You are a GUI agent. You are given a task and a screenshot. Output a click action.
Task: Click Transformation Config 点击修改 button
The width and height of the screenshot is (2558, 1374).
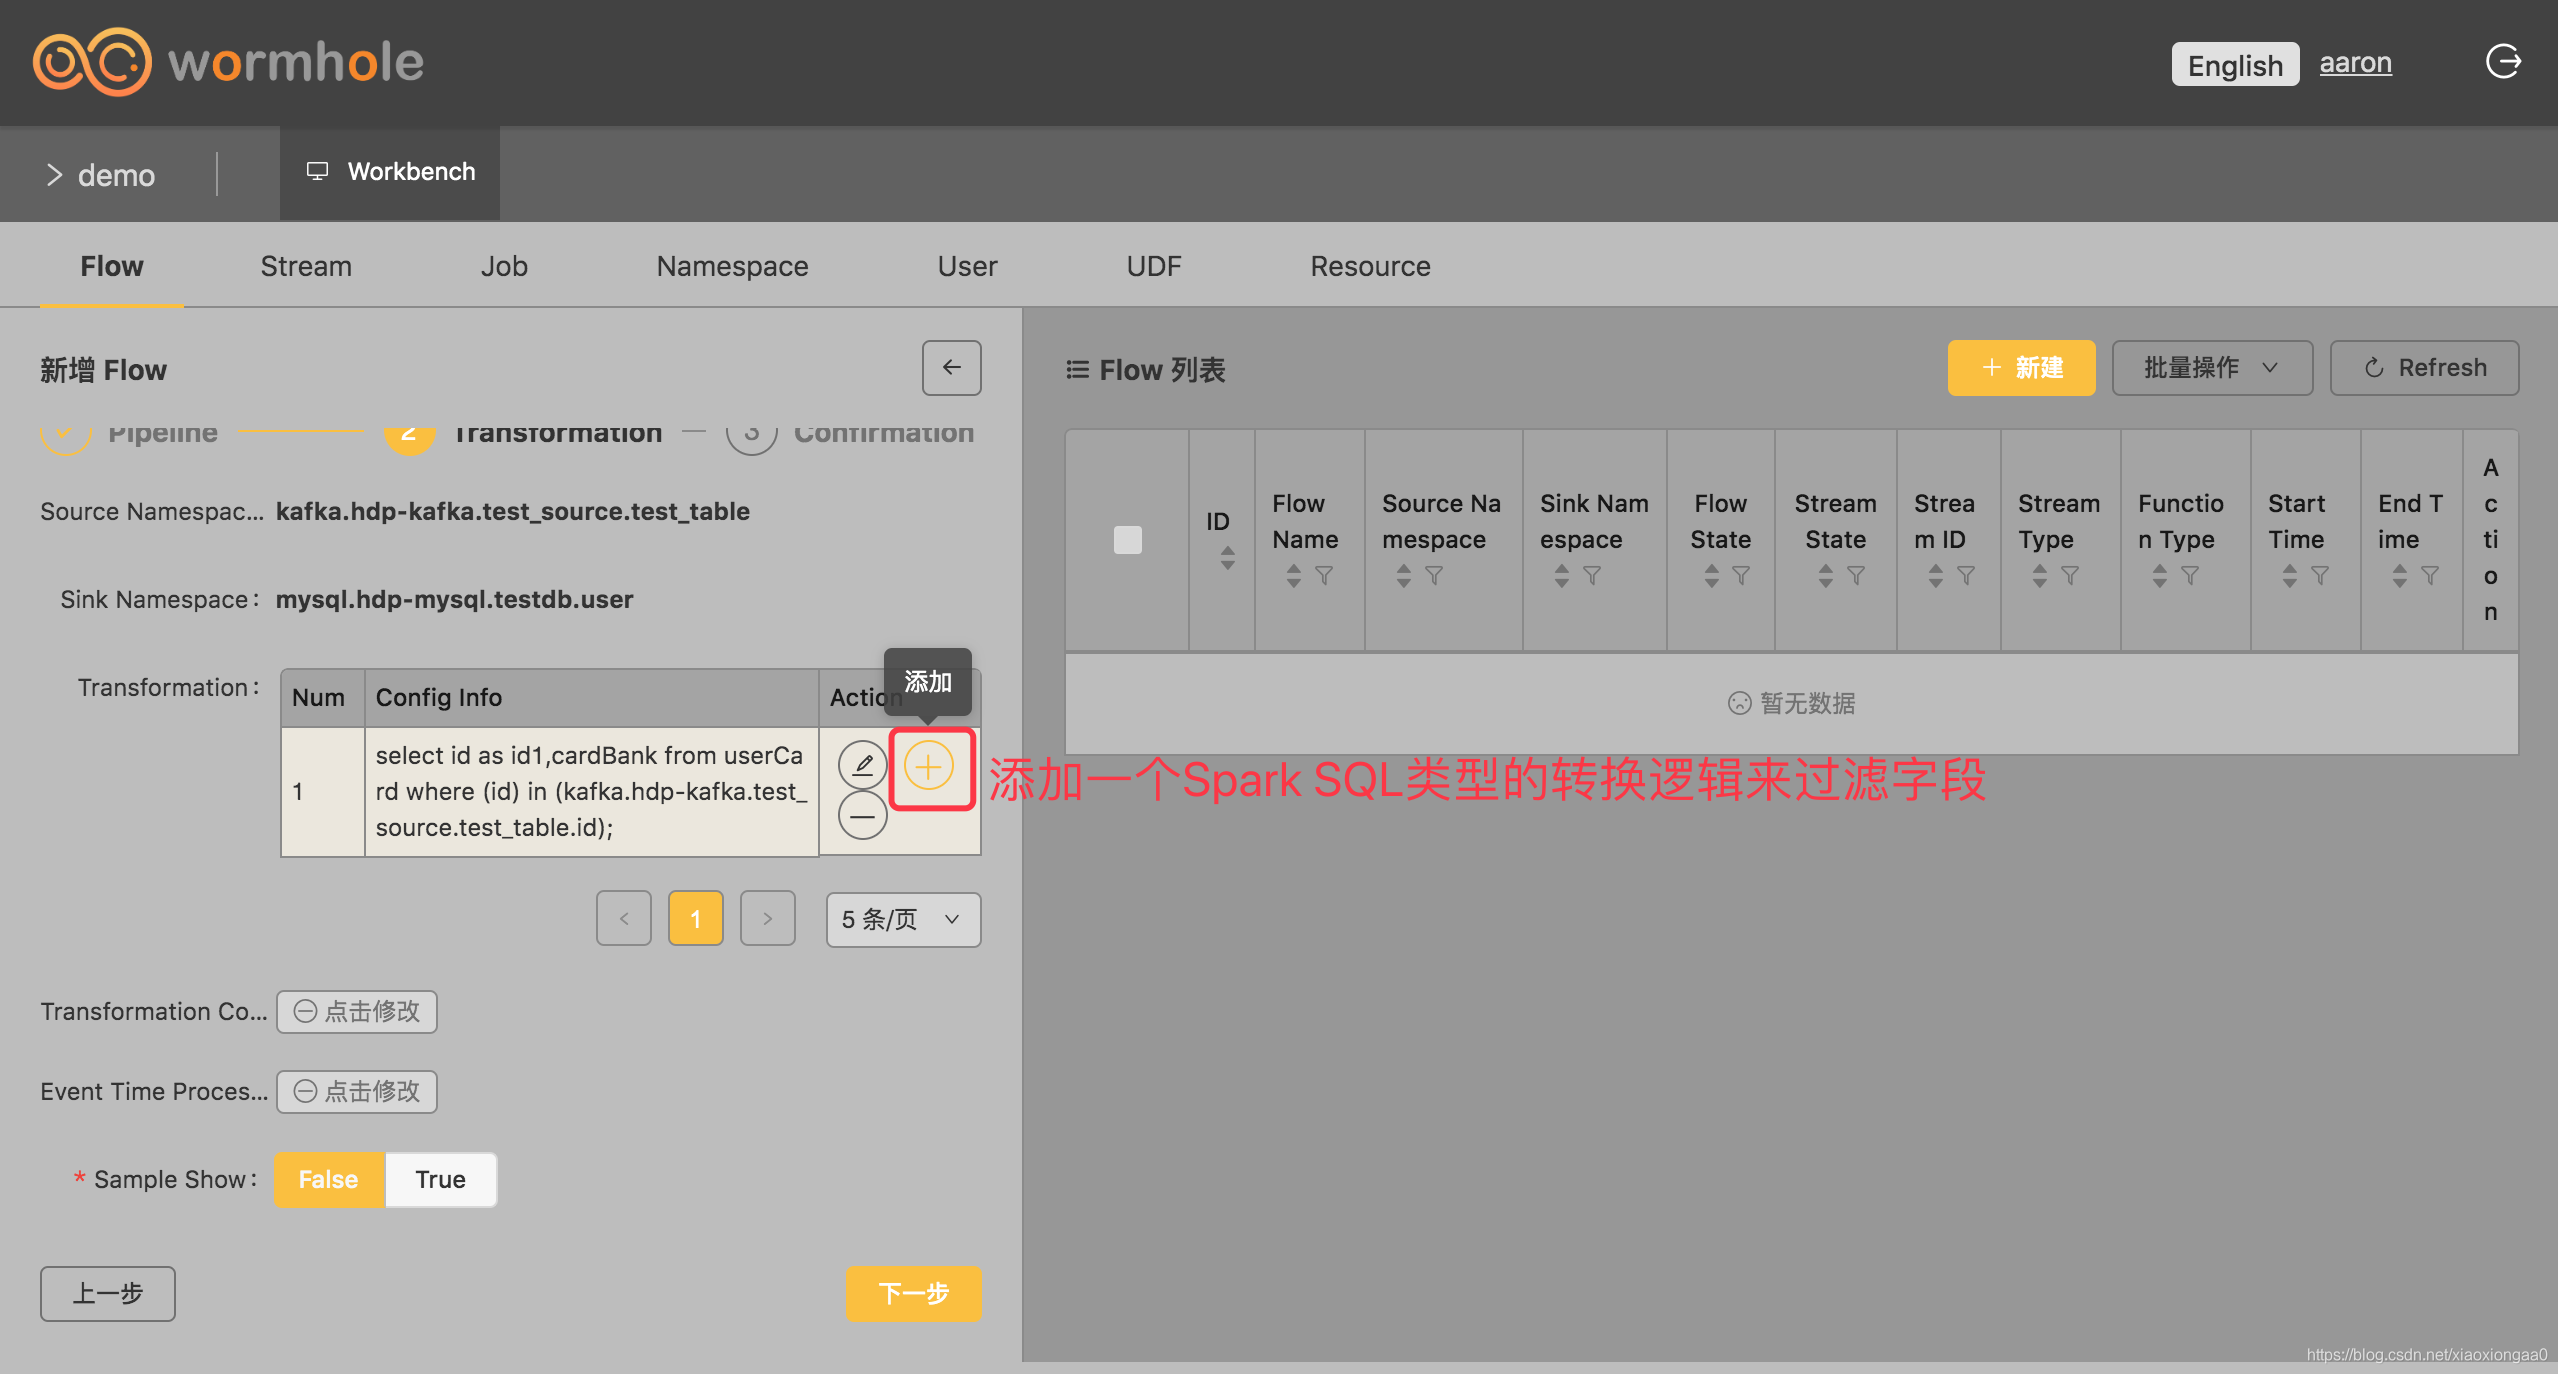coord(357,1012)
